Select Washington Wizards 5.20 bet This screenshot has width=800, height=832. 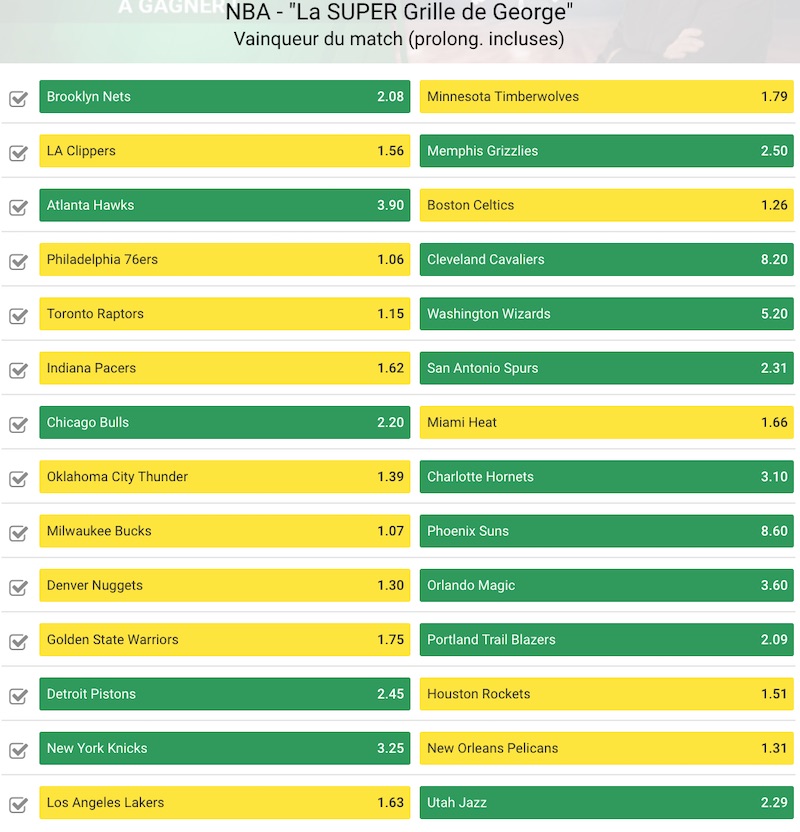(x=606, y=314)
